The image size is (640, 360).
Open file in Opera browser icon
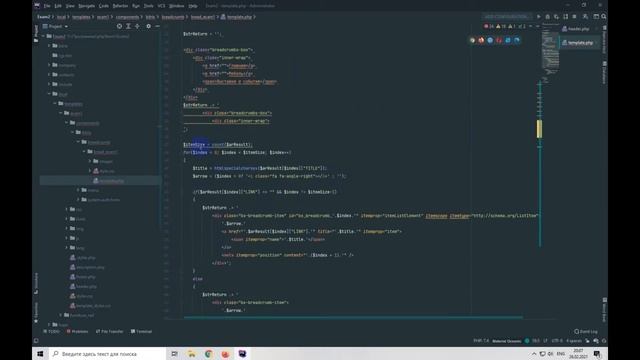coord(499,40)
